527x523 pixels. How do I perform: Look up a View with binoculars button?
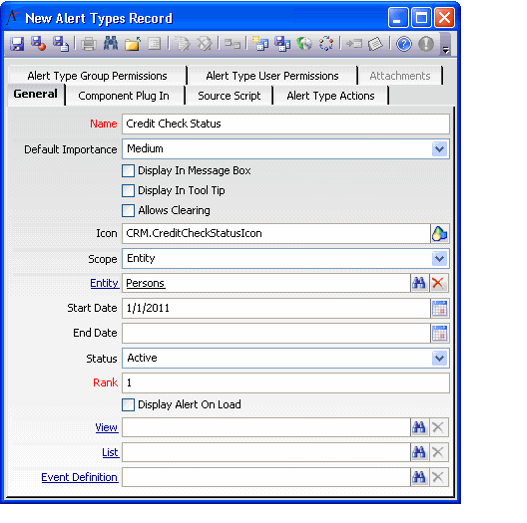point(419,427)
